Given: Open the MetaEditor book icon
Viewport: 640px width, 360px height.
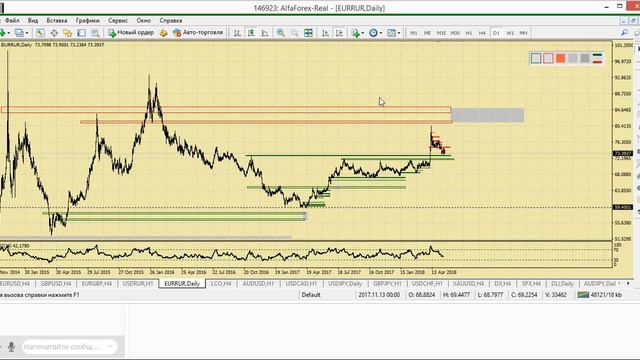Looking at the screenshot, I should (164, 33).
